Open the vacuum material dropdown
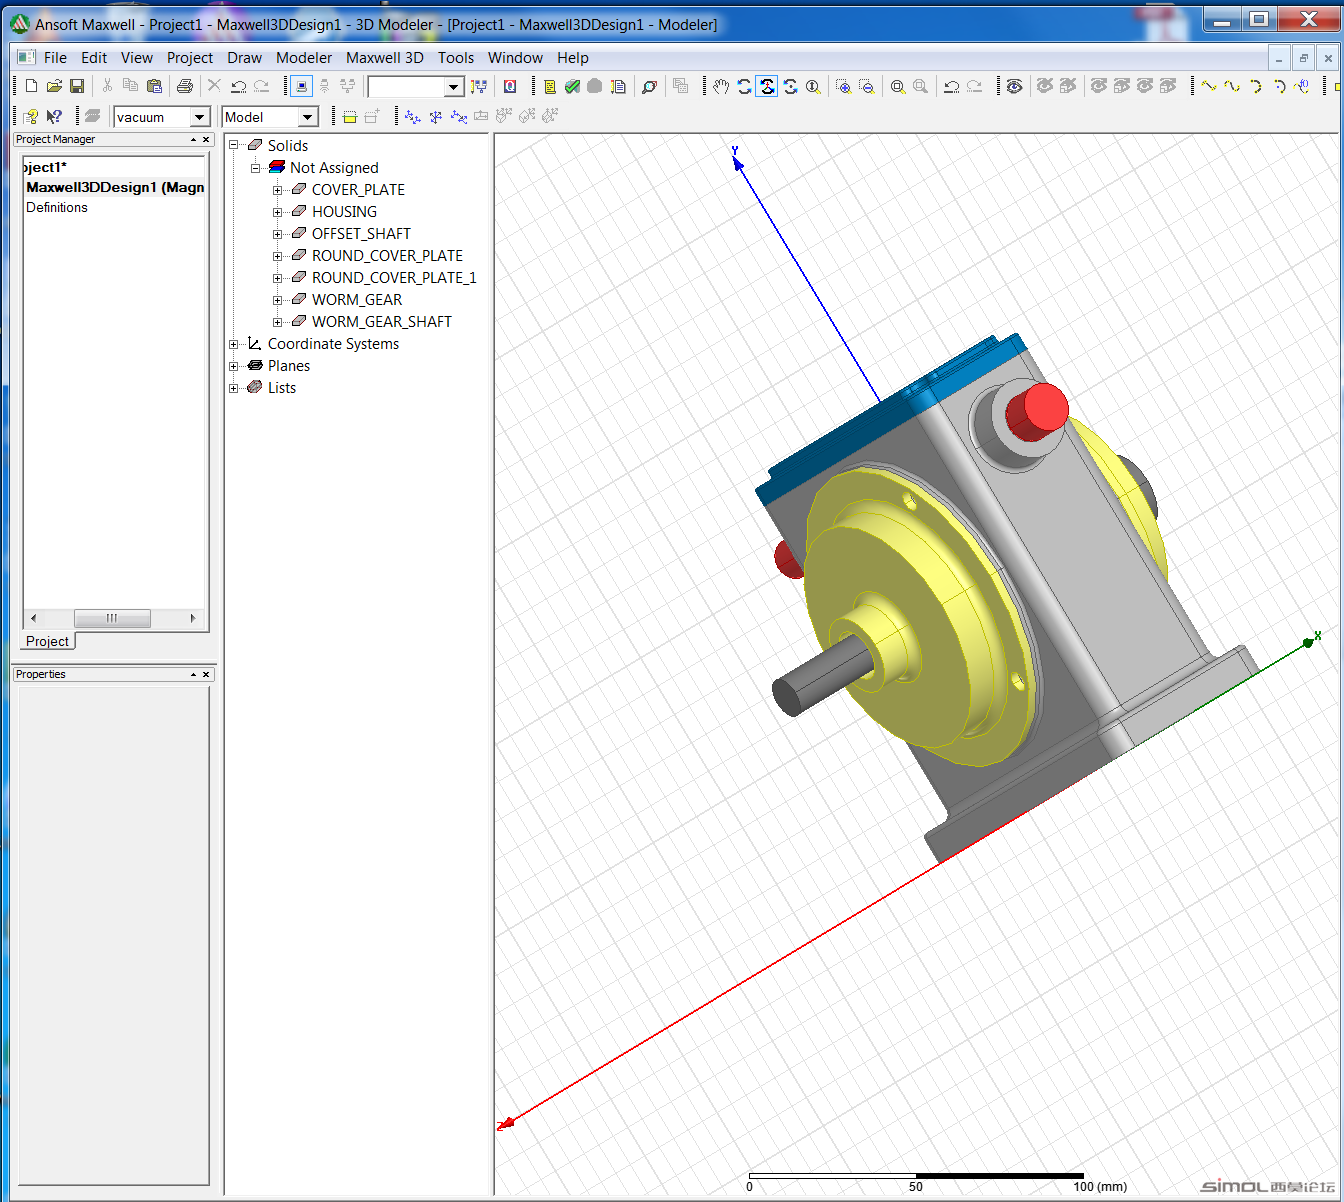This screenshot has height=1202, width=1344. (x=199, y=117)
